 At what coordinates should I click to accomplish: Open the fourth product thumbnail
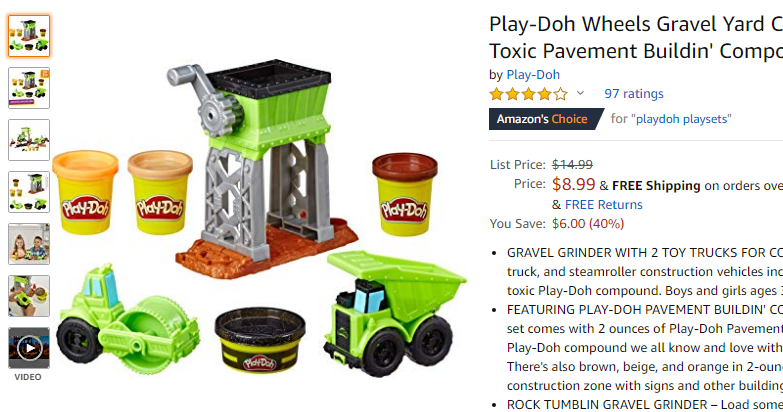(x=29, y=192)
